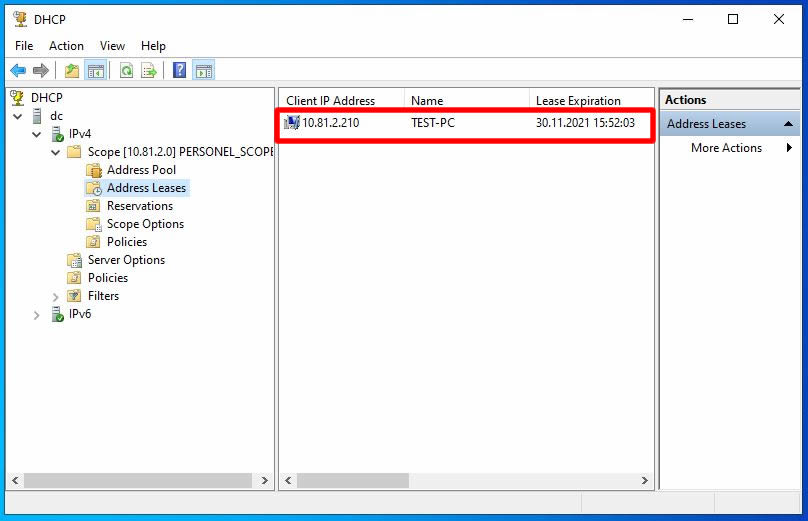Image resolution: width=808 pixels, height=521 pixels.
Task: Click the Up one level folder icon
Action: point(72,70)
